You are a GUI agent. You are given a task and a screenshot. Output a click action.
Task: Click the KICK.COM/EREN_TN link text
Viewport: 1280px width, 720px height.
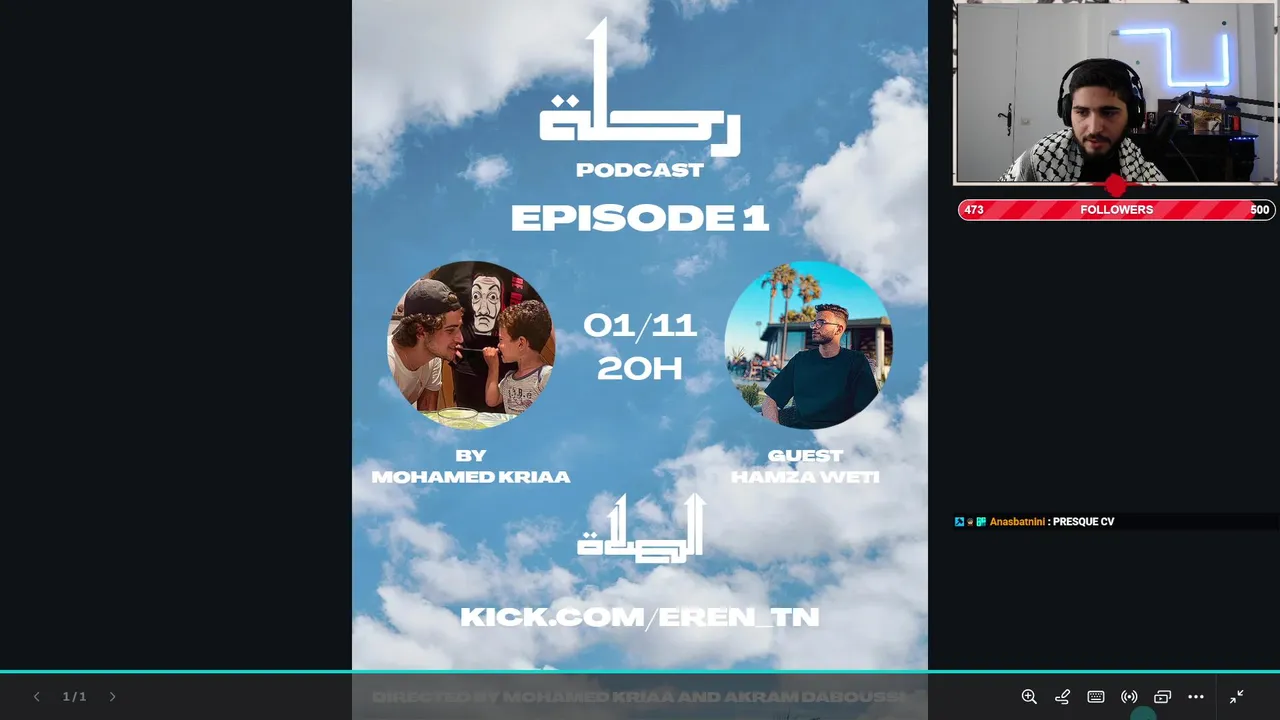click(640, 617)
